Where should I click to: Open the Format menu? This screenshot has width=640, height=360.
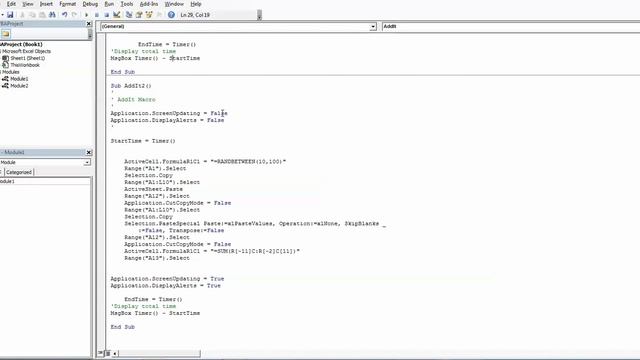(x=68, y=4)
